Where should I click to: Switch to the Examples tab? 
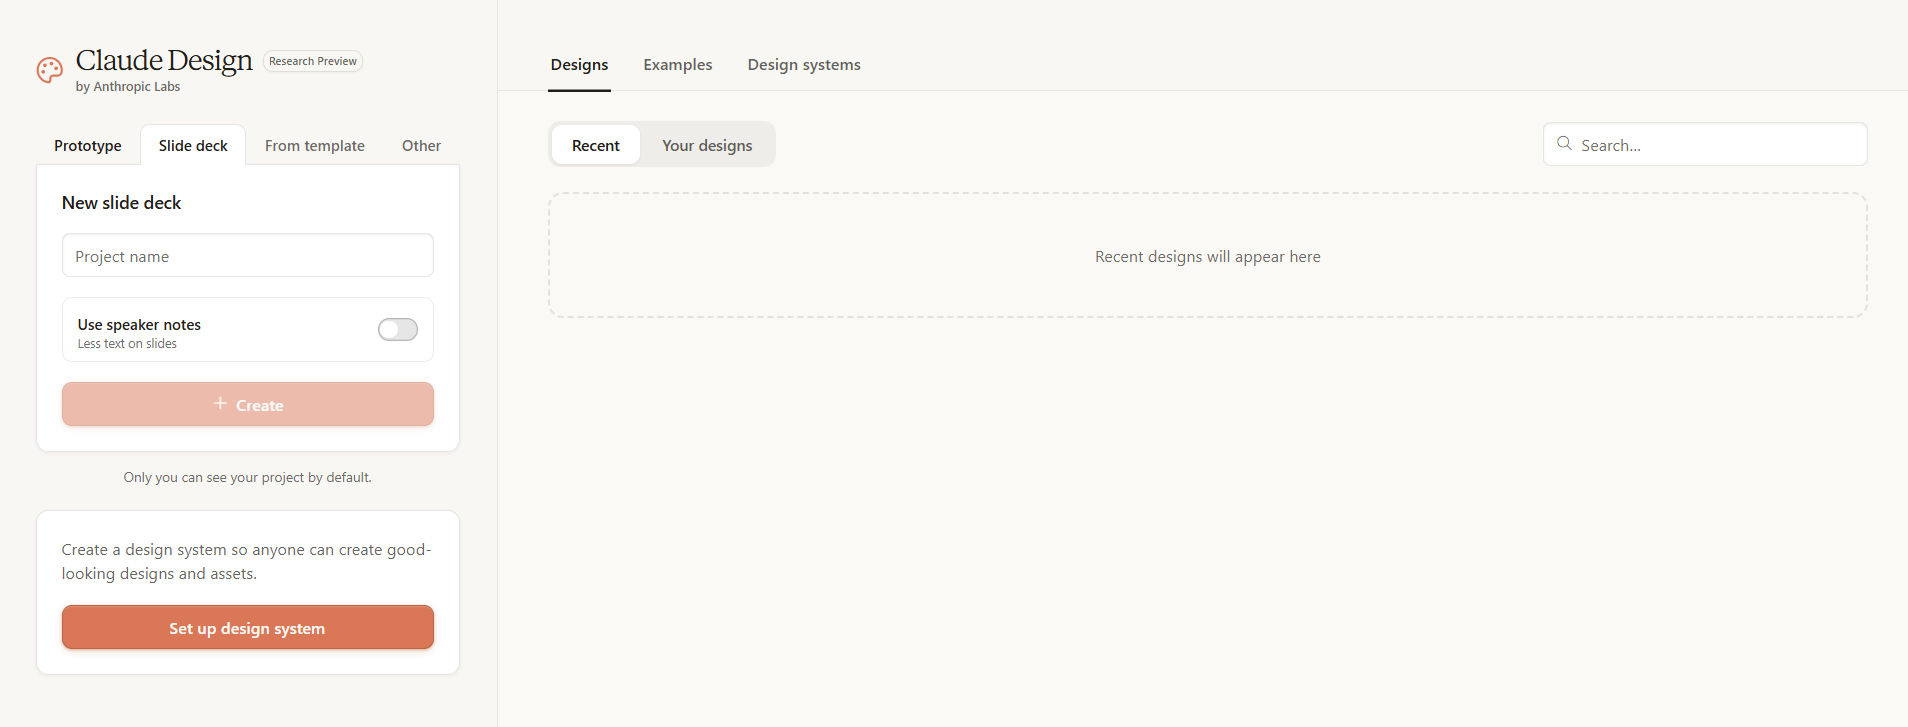coord(677,65)
